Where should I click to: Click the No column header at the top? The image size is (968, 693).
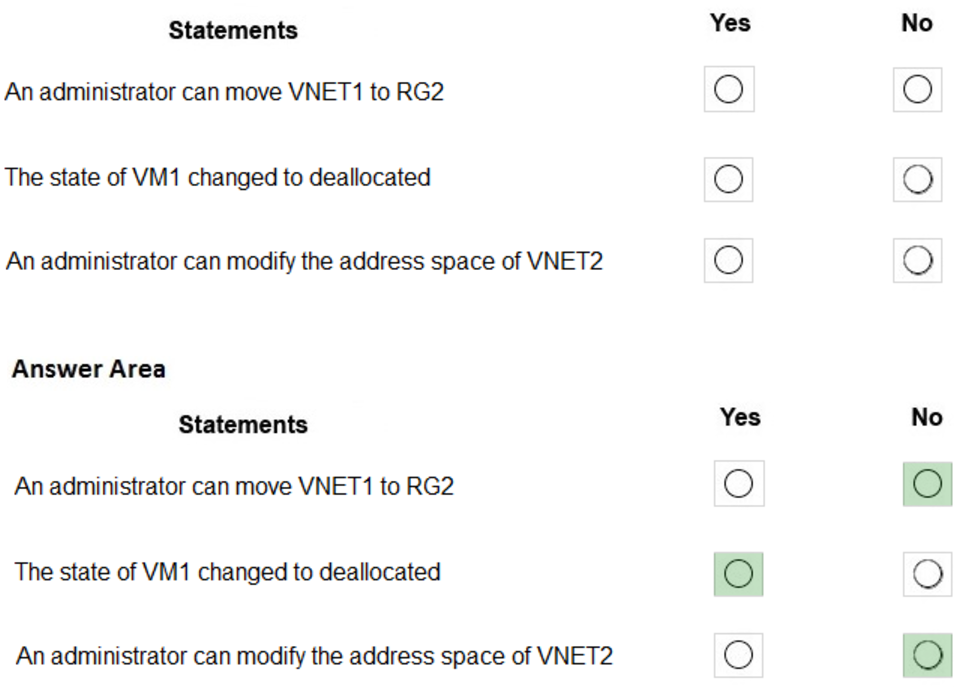click(x=917, y=23)
